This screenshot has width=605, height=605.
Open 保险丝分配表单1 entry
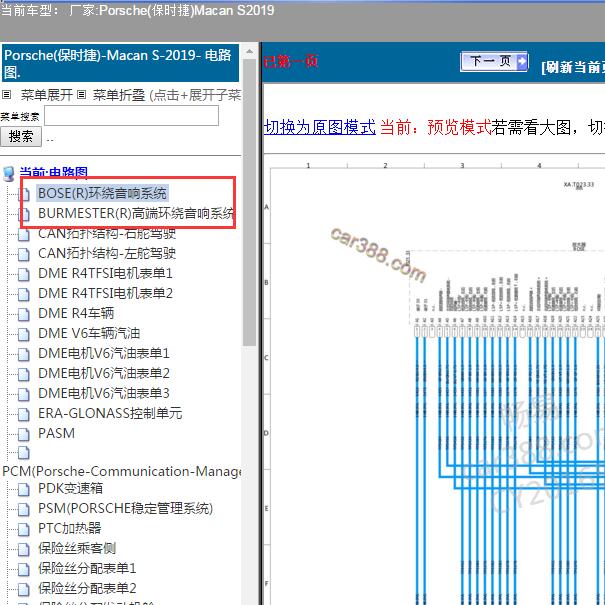click(x=87, y=568)
